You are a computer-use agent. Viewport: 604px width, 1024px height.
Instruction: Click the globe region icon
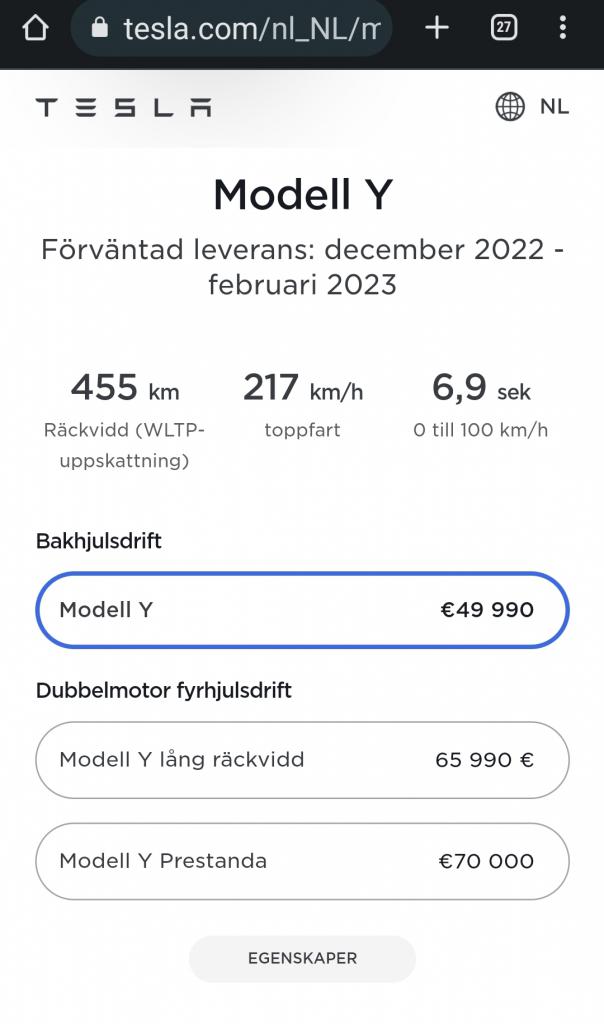pos(510,107)
